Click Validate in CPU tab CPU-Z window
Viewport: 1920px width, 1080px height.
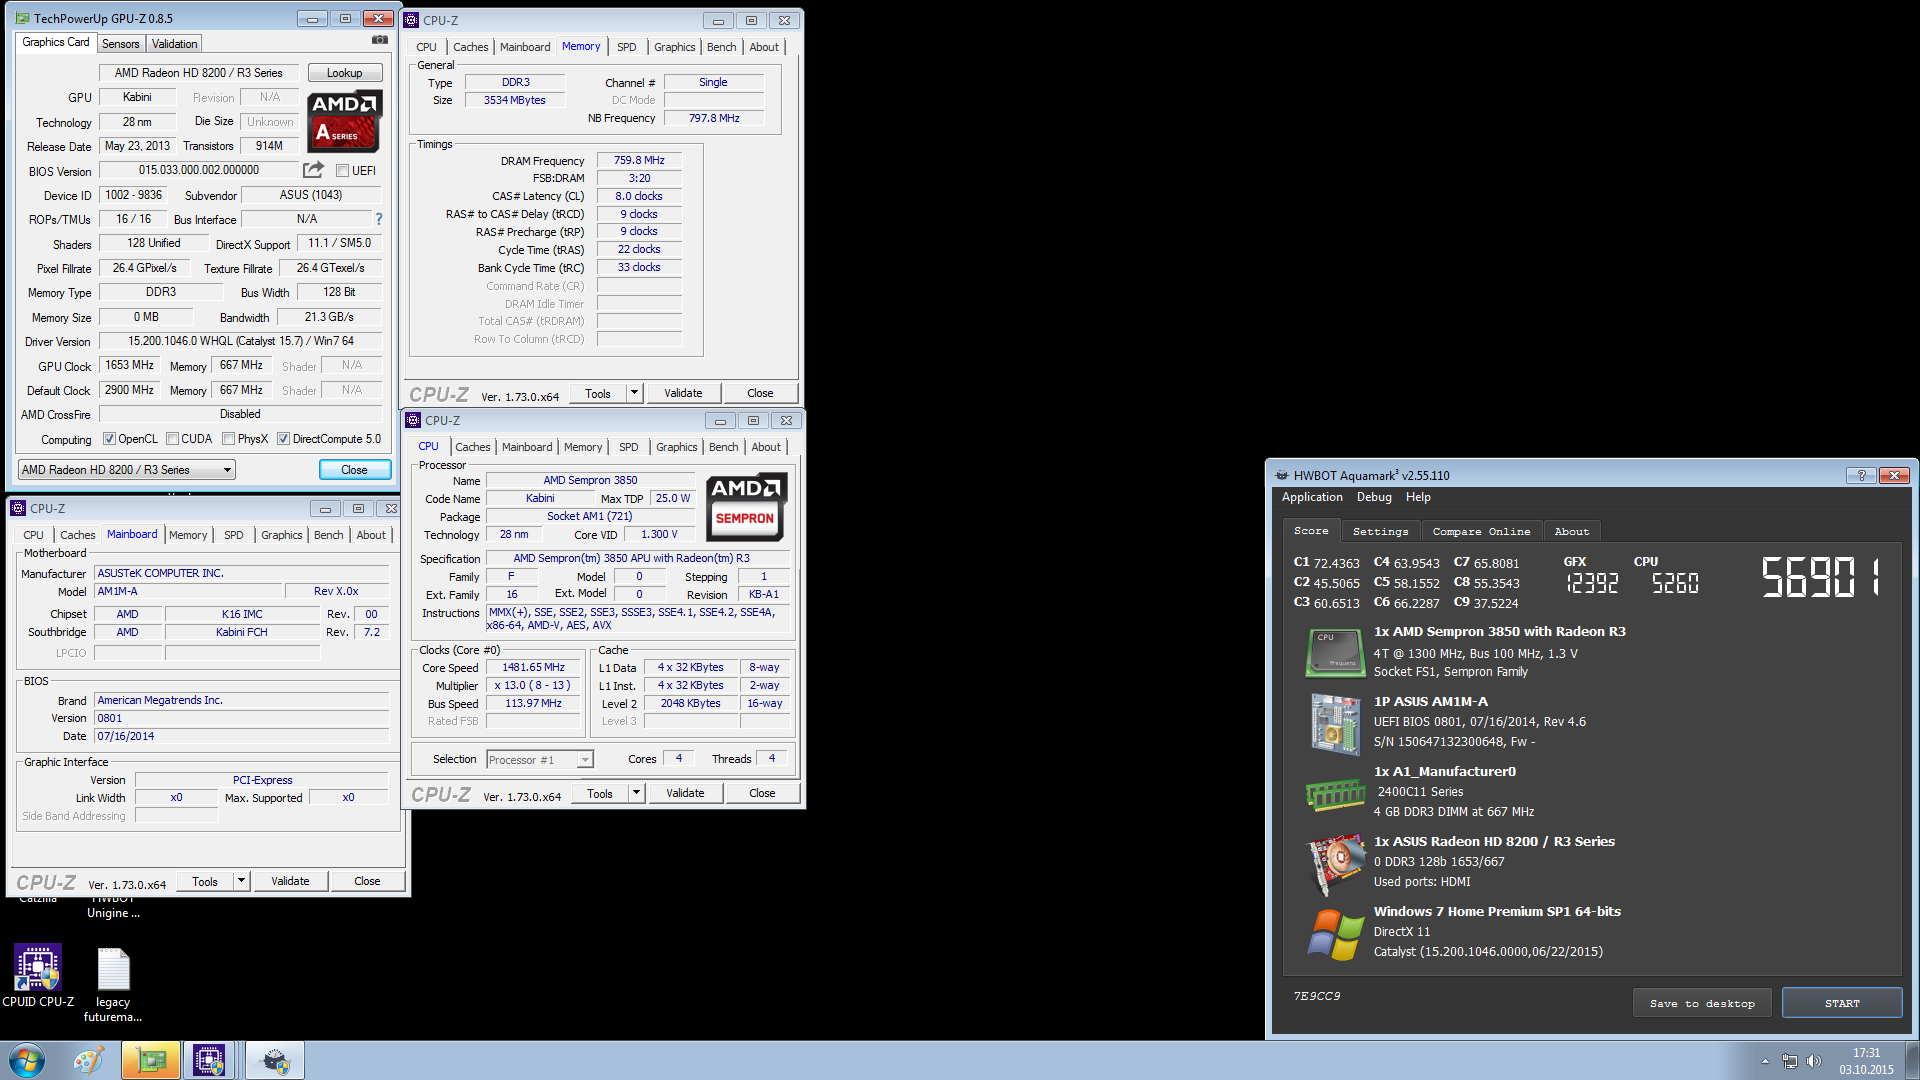685,793
